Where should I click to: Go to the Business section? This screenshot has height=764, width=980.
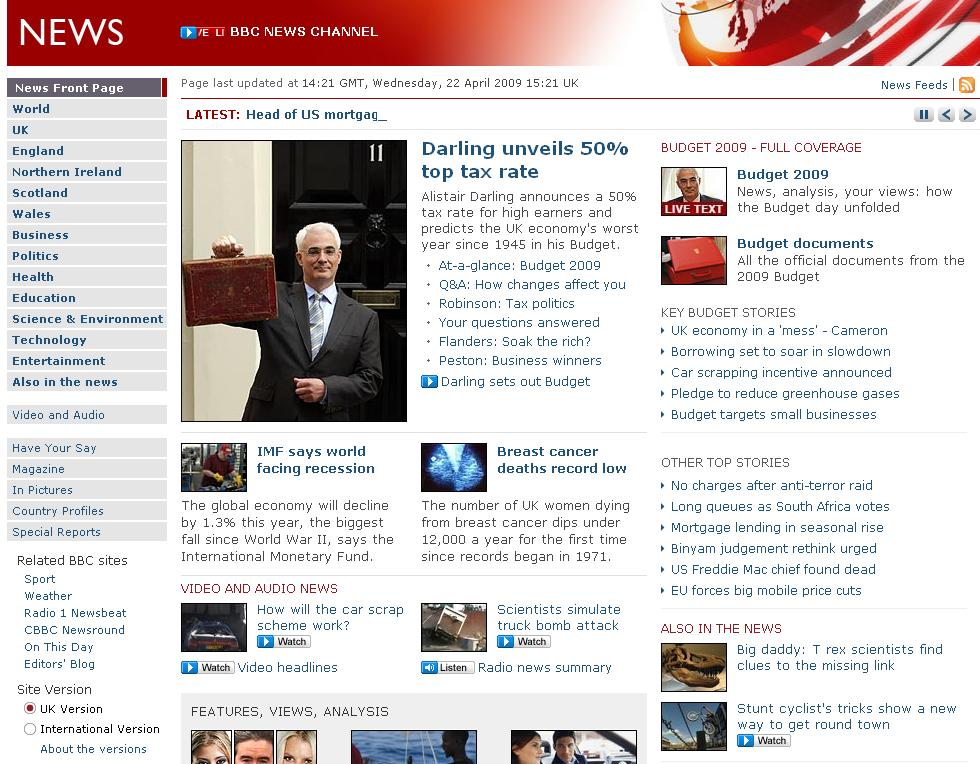[87, 235]
